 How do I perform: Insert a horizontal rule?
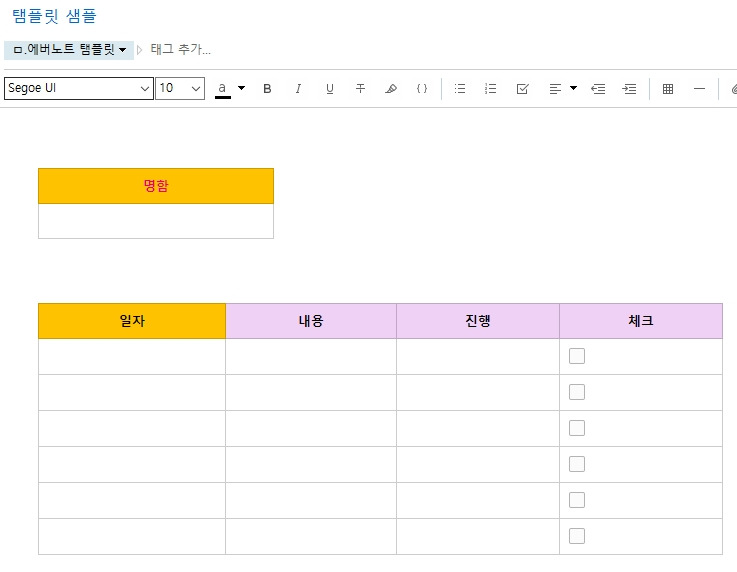pos(699,88)
